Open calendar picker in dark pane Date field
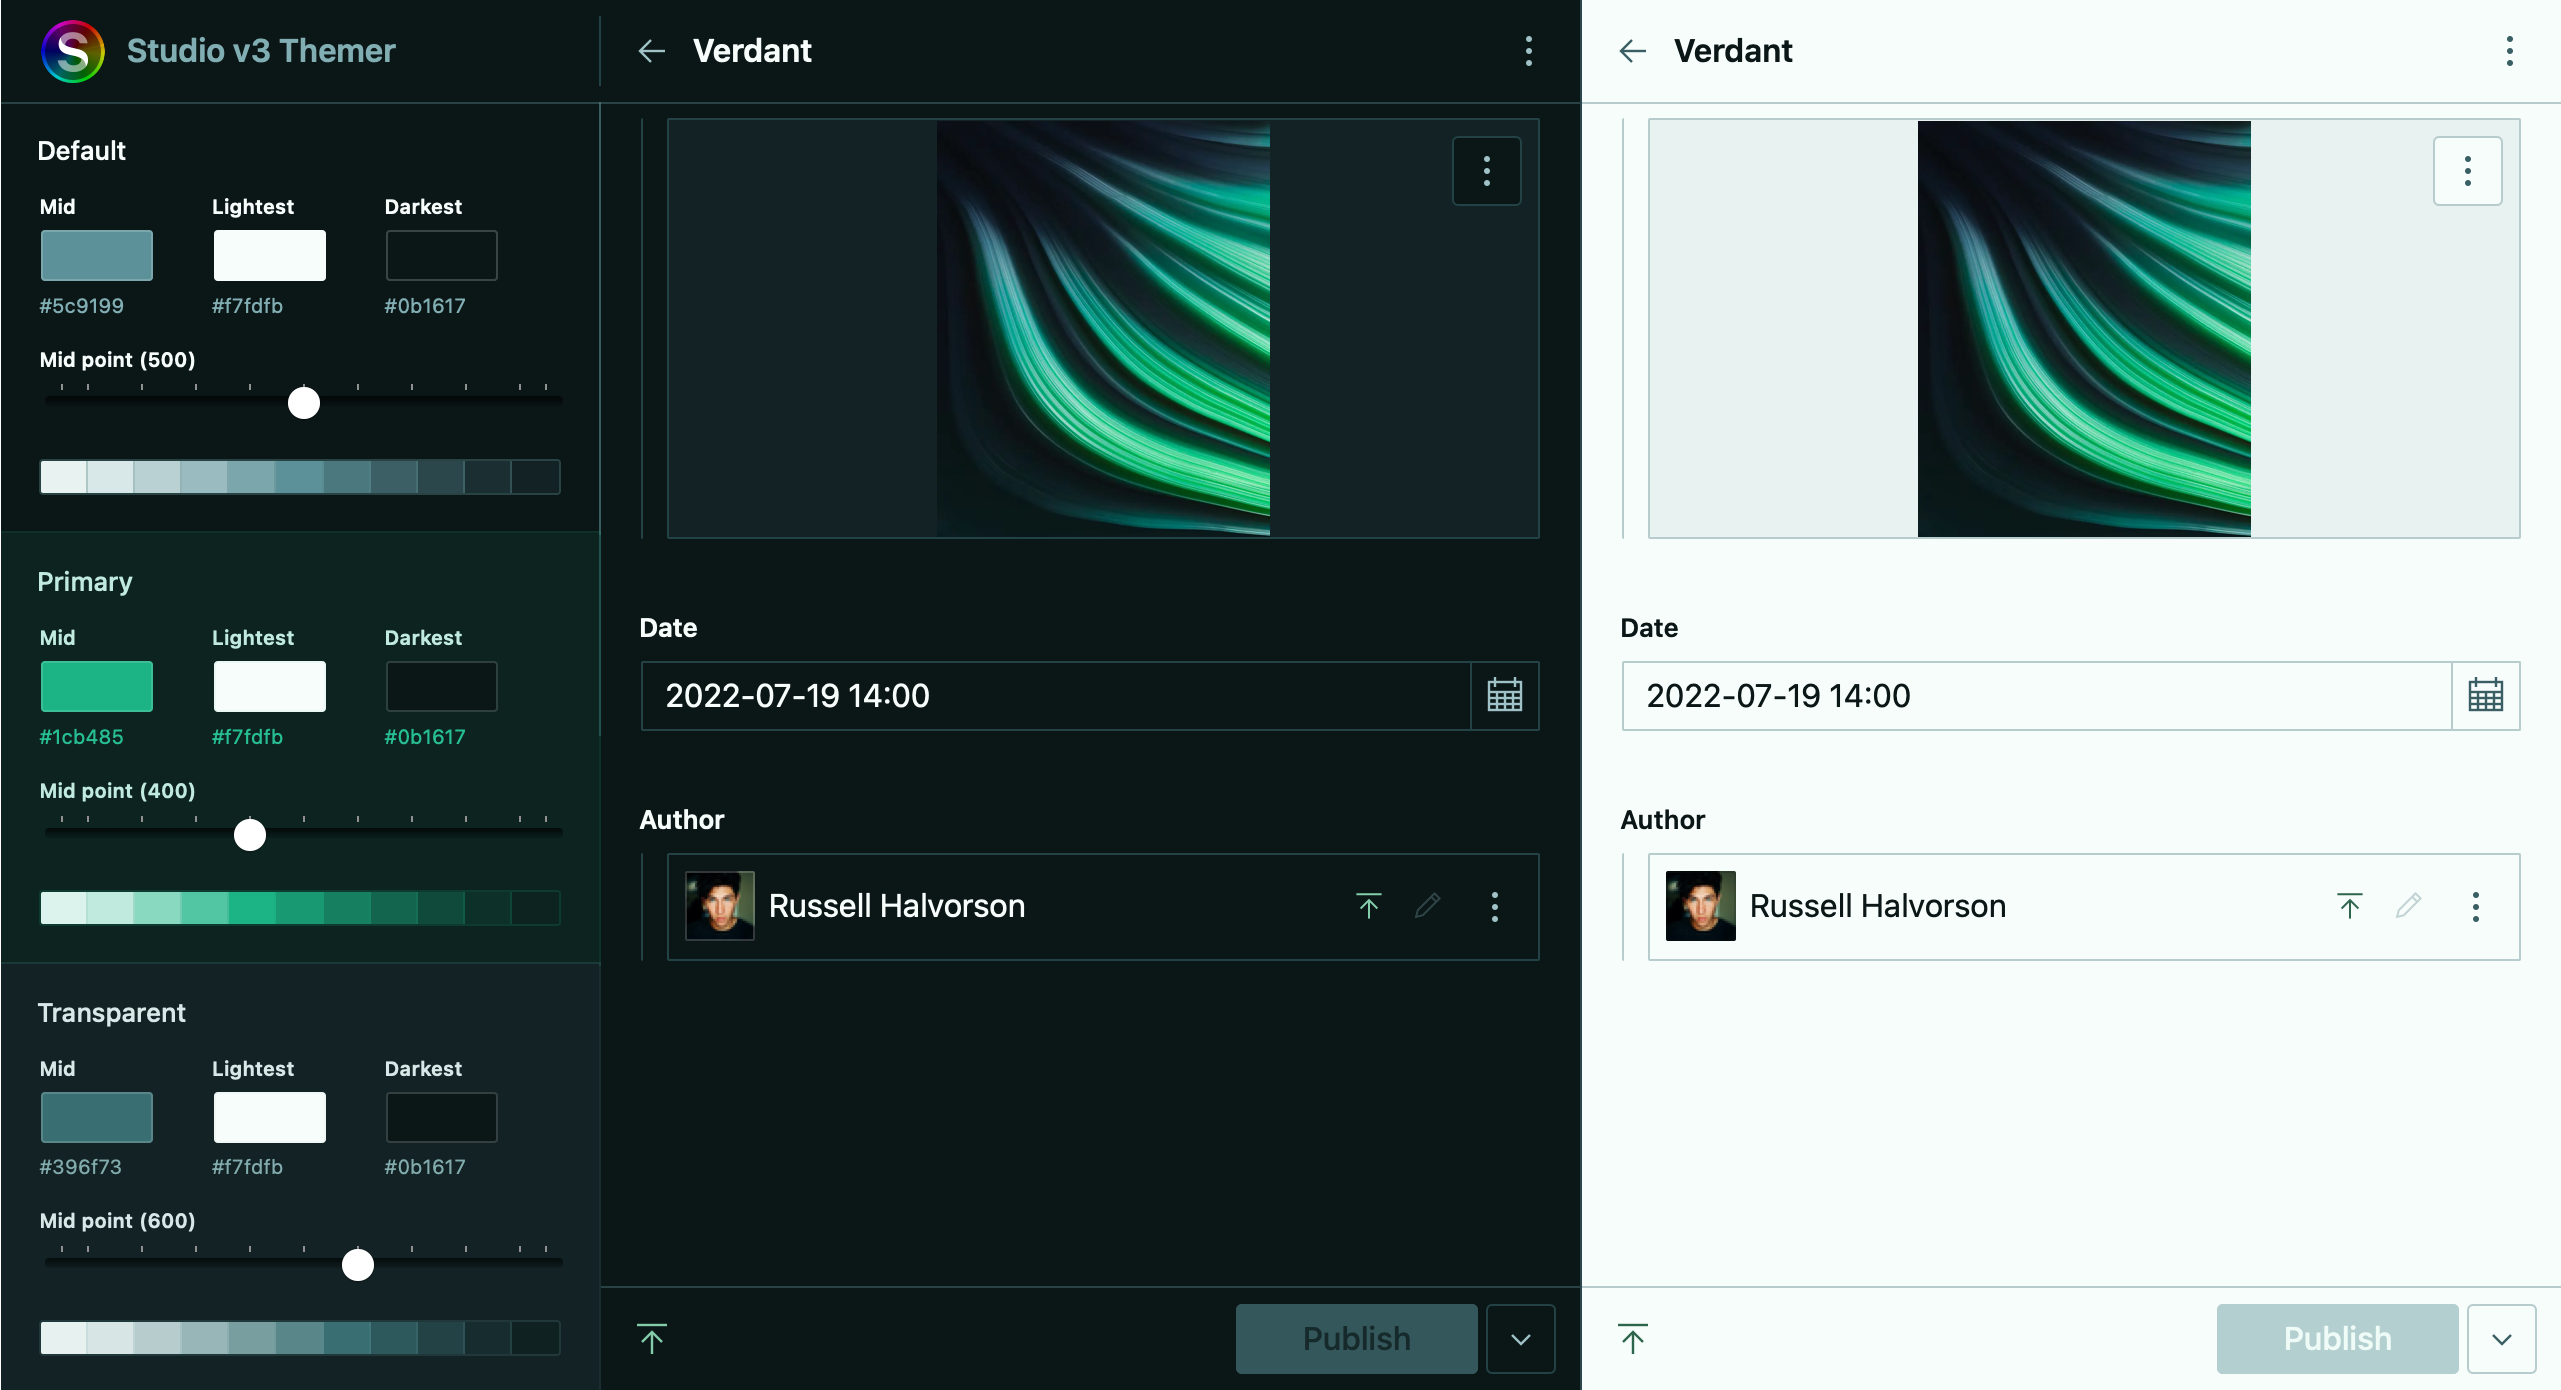The image size is (2561, 1390). [1504, 695]
